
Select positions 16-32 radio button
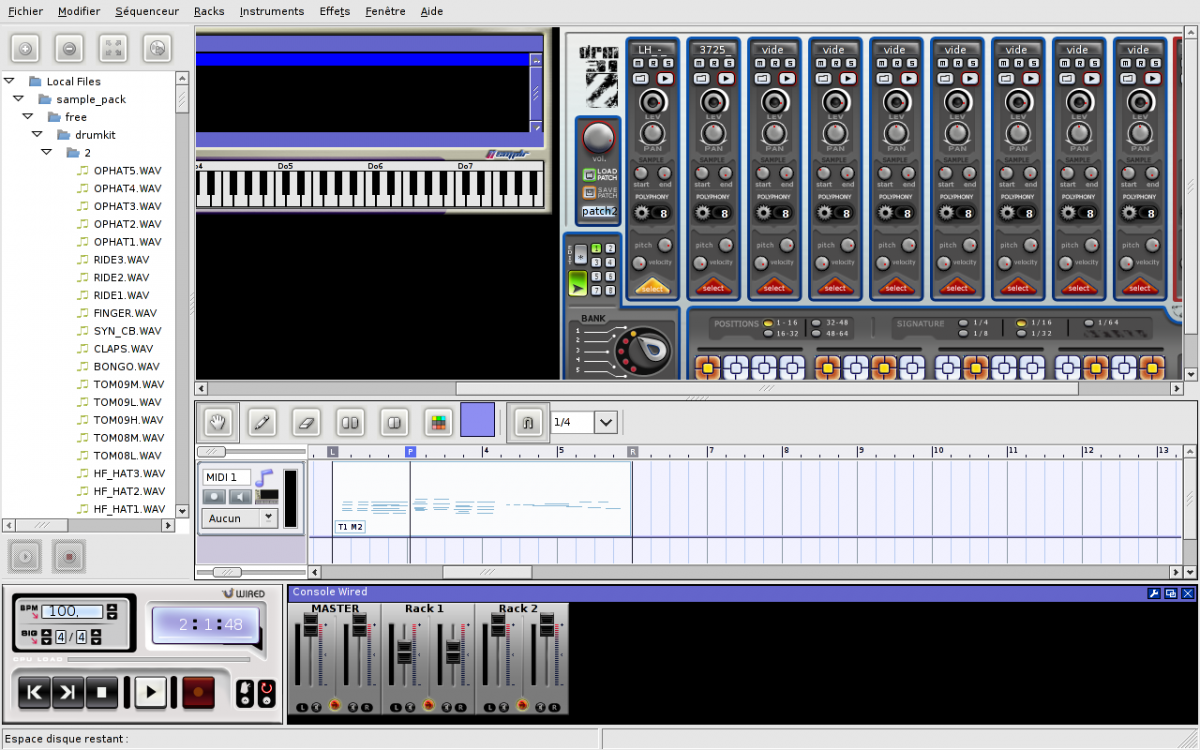(768, 334)
